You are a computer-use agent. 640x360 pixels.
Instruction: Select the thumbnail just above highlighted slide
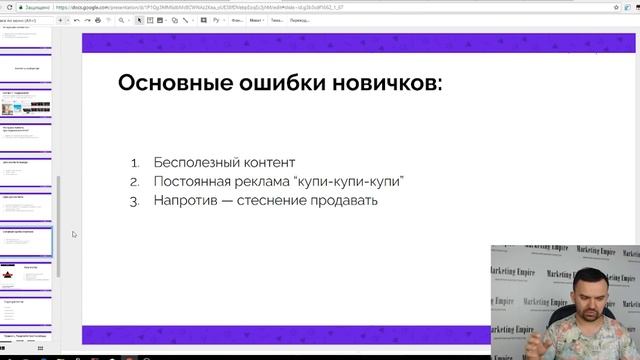pyautogui.click(x=26, y=207)
